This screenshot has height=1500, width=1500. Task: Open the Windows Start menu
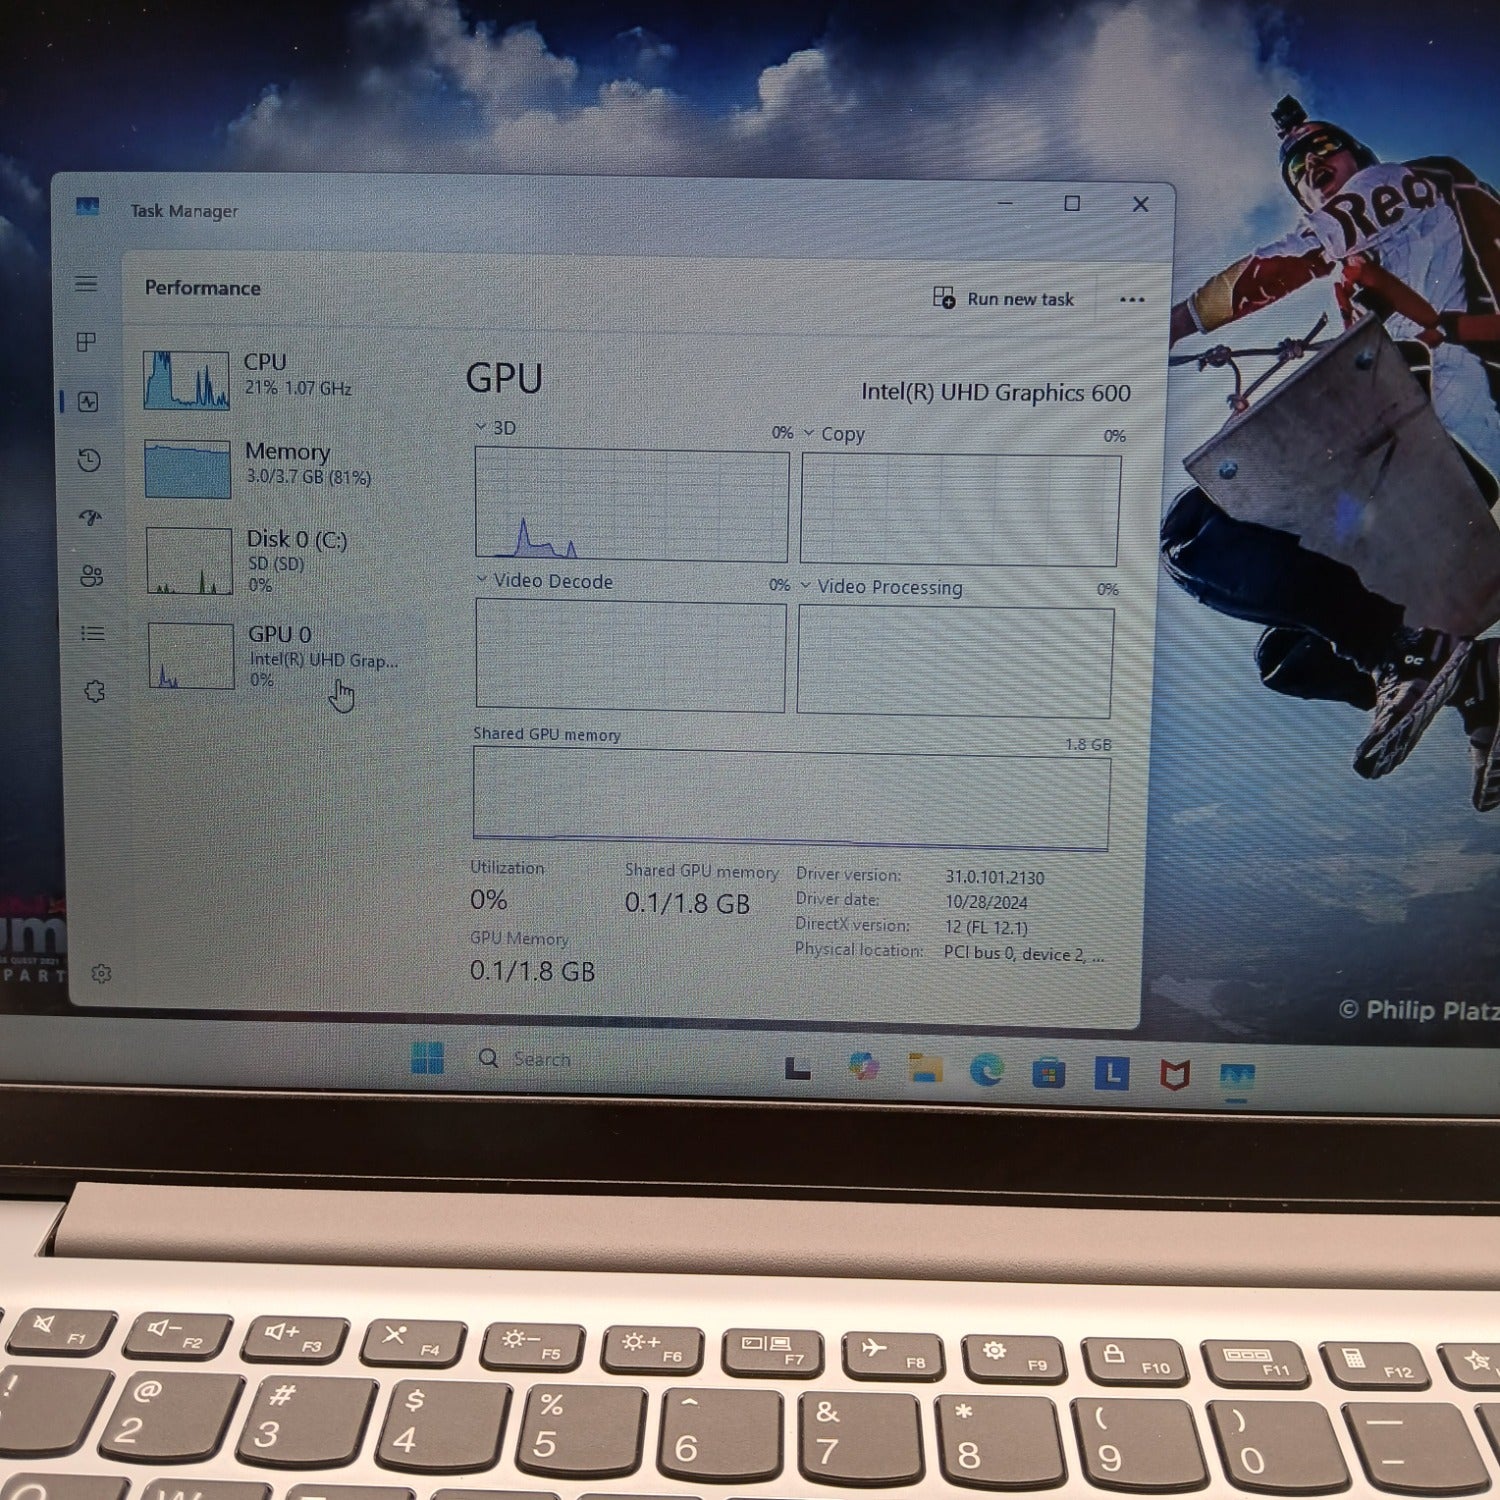tap(427, 1057)
